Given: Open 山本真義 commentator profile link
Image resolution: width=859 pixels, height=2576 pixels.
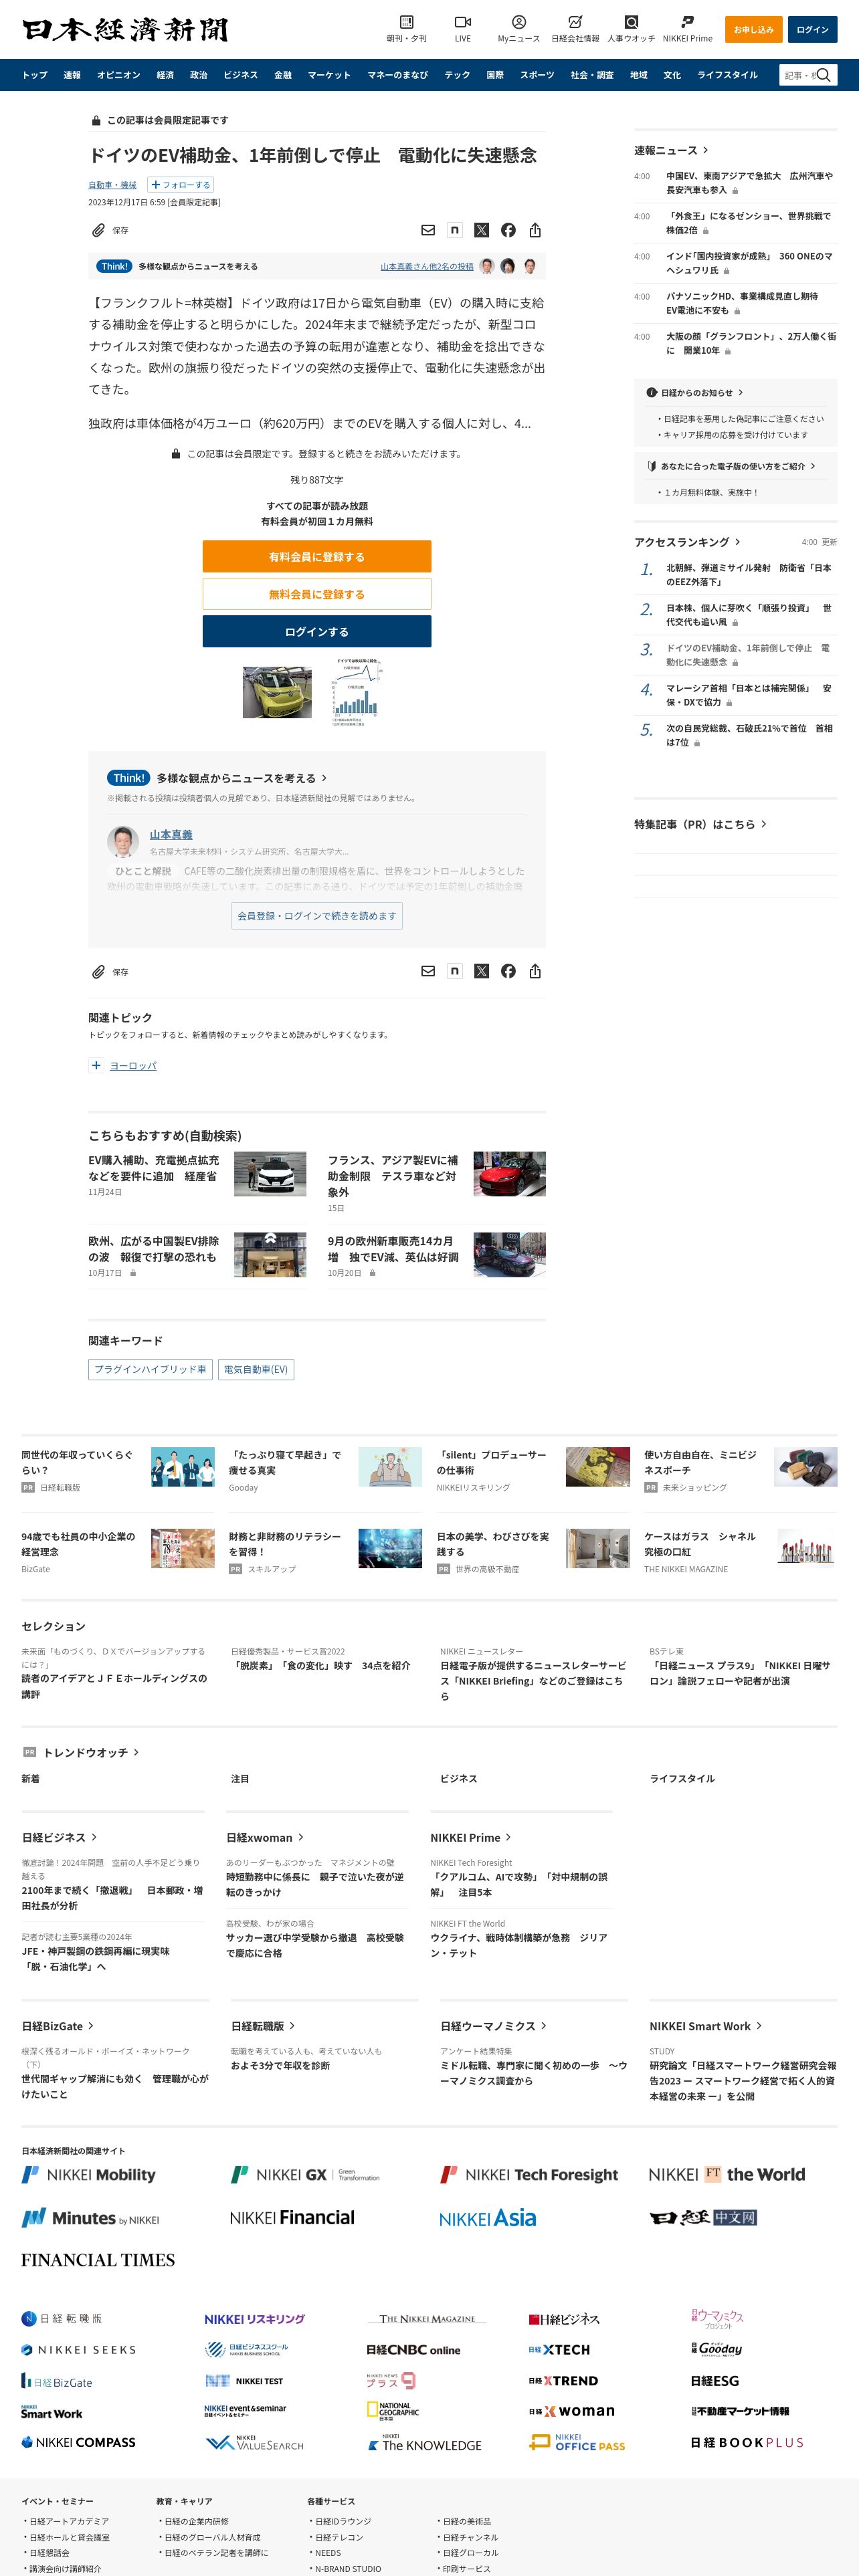Looking at the screenshot, I should point(171,834).
